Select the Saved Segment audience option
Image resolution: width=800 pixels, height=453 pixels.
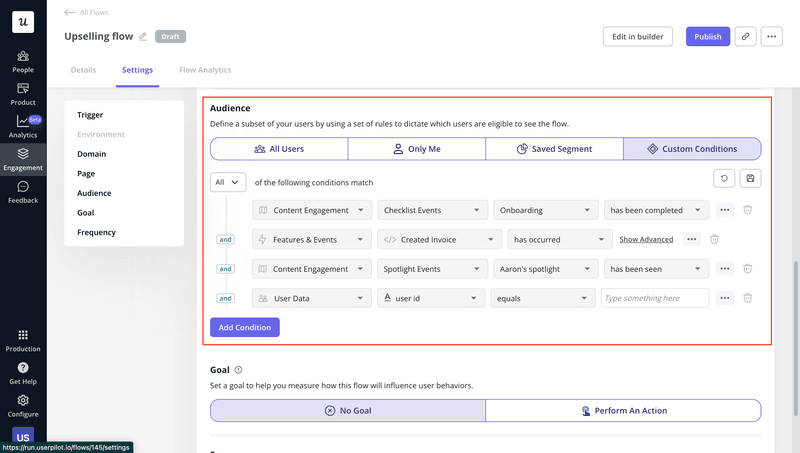(x=555, y=149)
